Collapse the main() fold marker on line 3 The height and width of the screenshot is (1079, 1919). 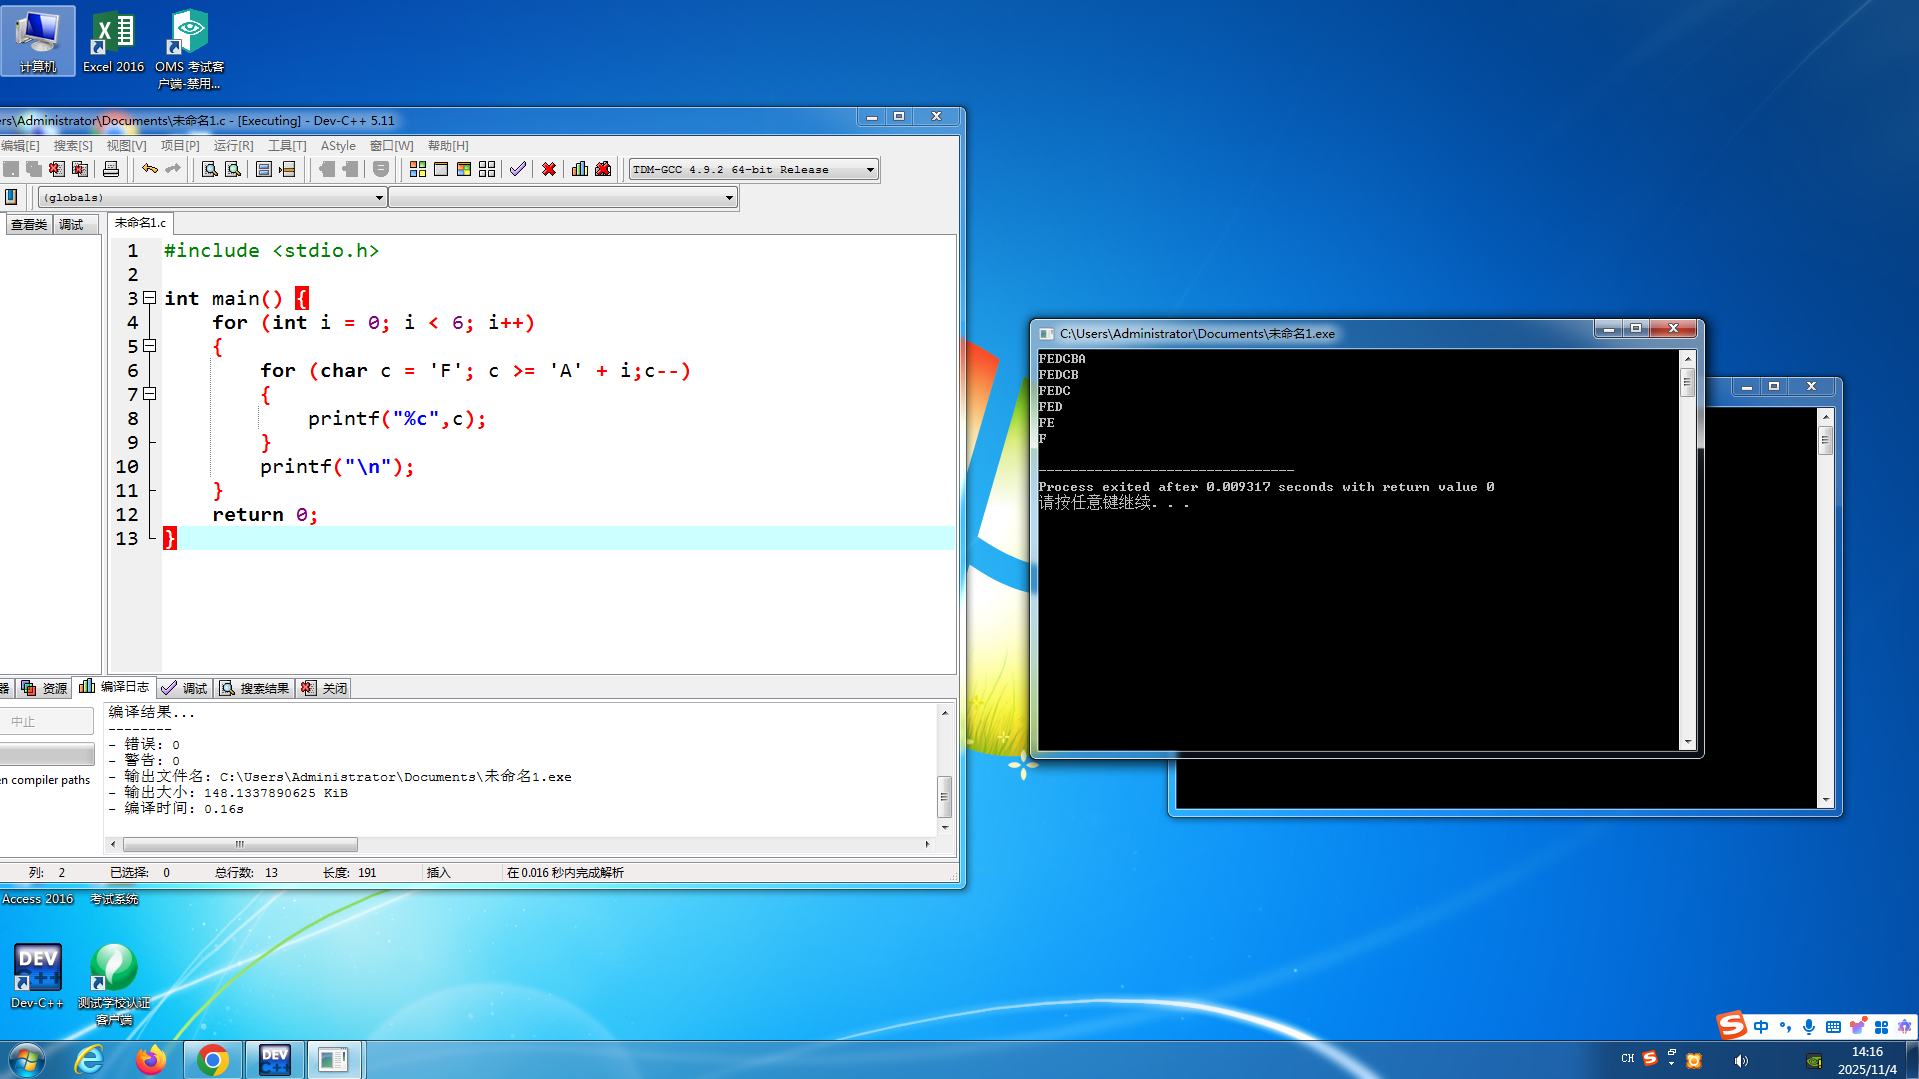click(150, 297)
